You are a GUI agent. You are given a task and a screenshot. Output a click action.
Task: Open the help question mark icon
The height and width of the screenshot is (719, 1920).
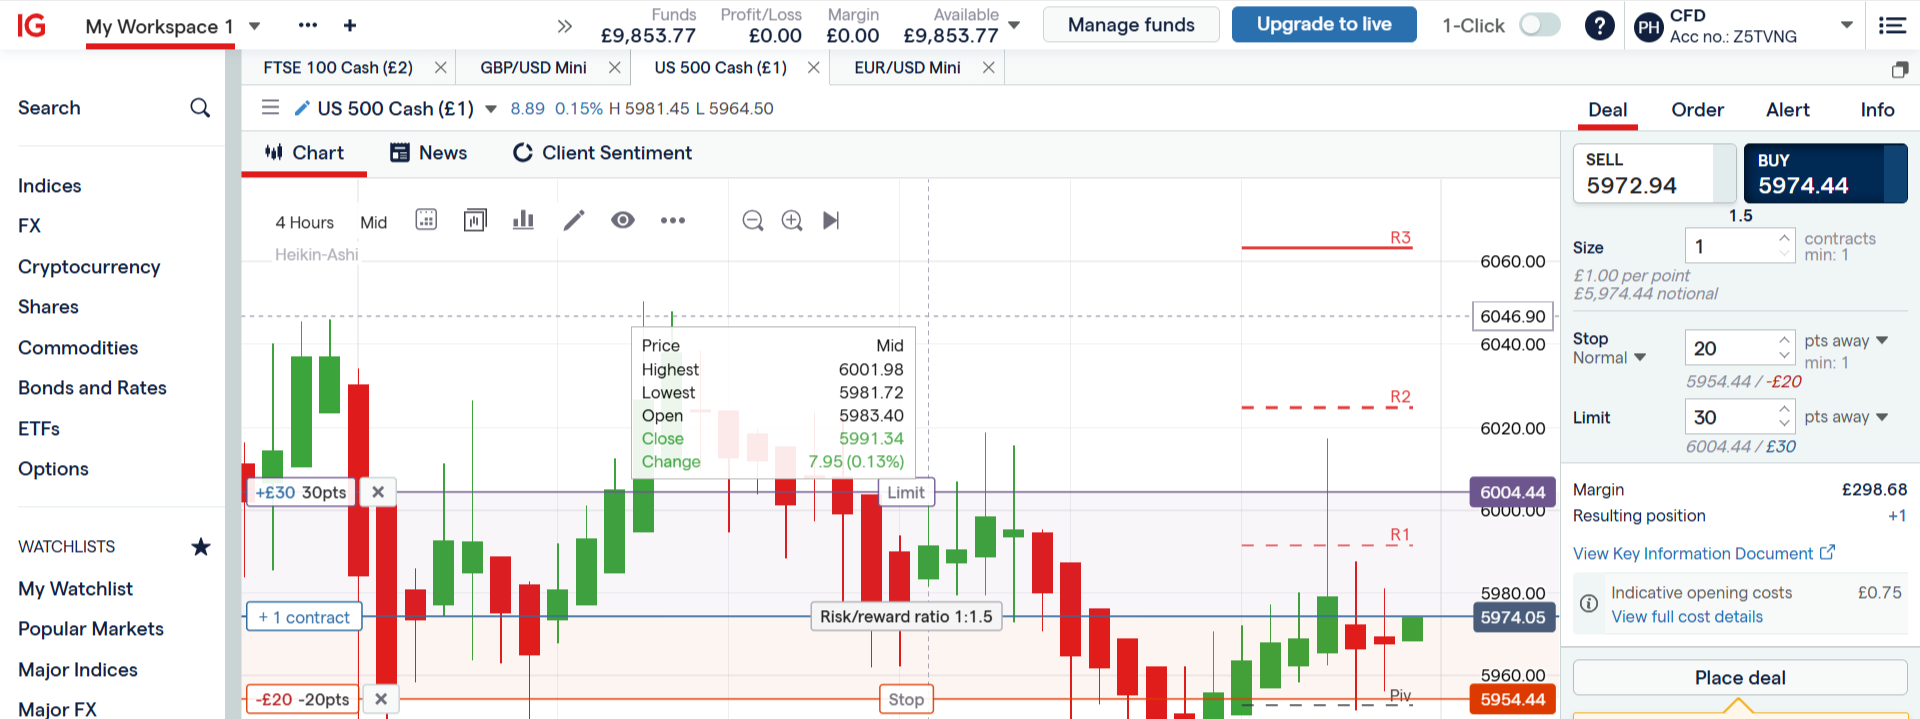click(x=1600, y=25)
